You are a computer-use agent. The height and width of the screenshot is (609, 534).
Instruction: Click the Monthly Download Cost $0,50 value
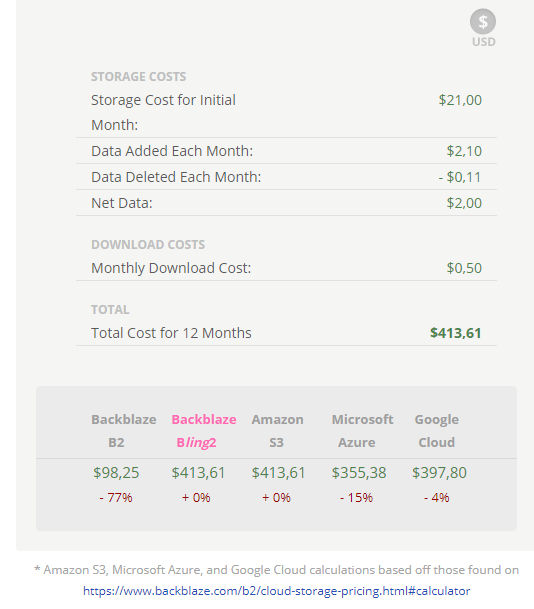(x=464, y=268)
